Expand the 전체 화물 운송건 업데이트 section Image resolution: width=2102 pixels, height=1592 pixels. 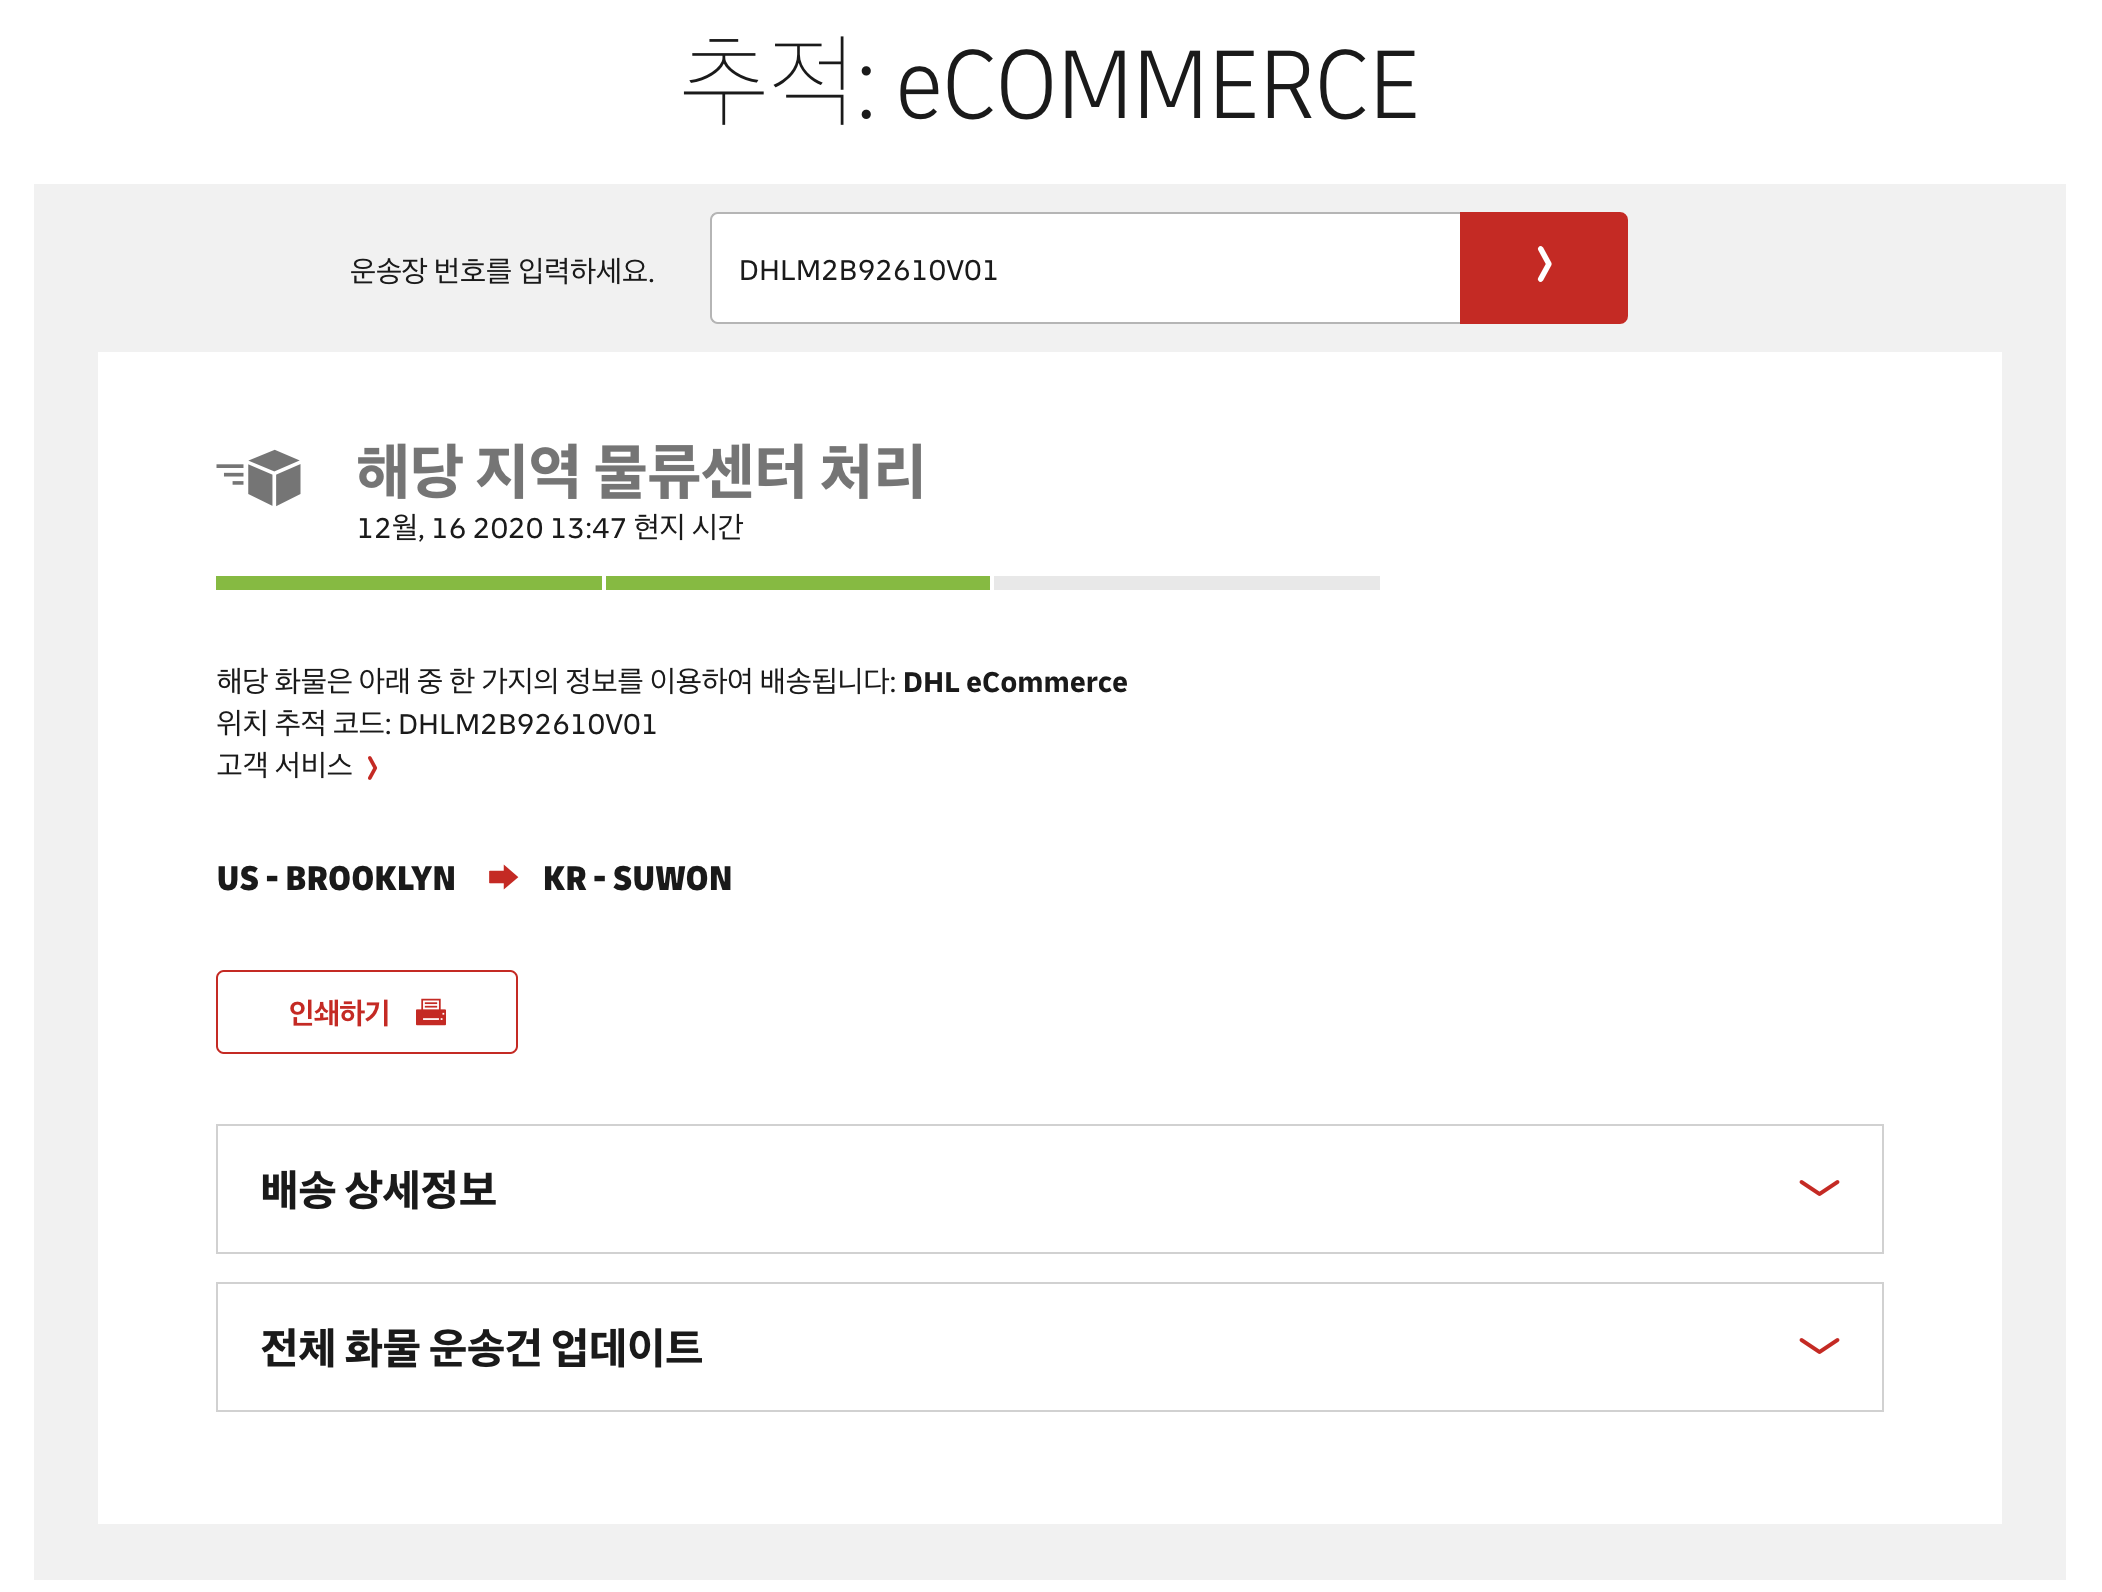point(1050,1347)
